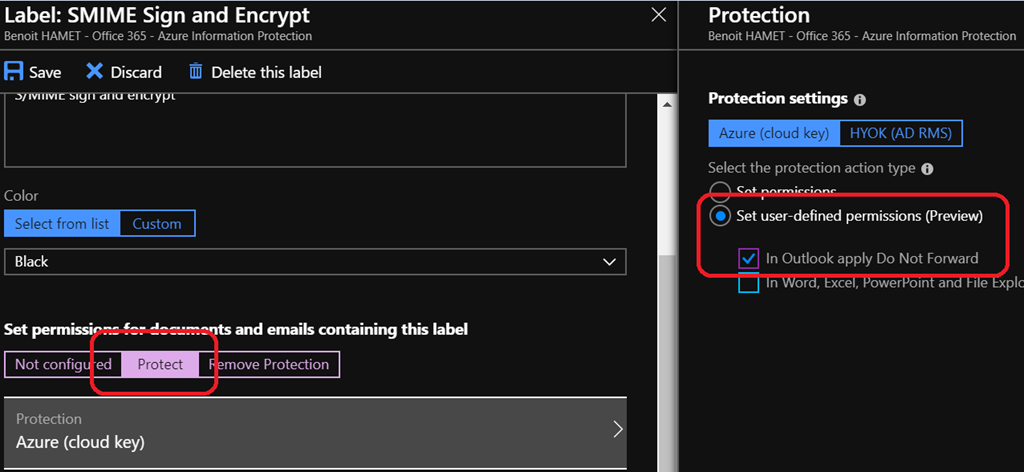Choose the Custom color option

(157, 224)
